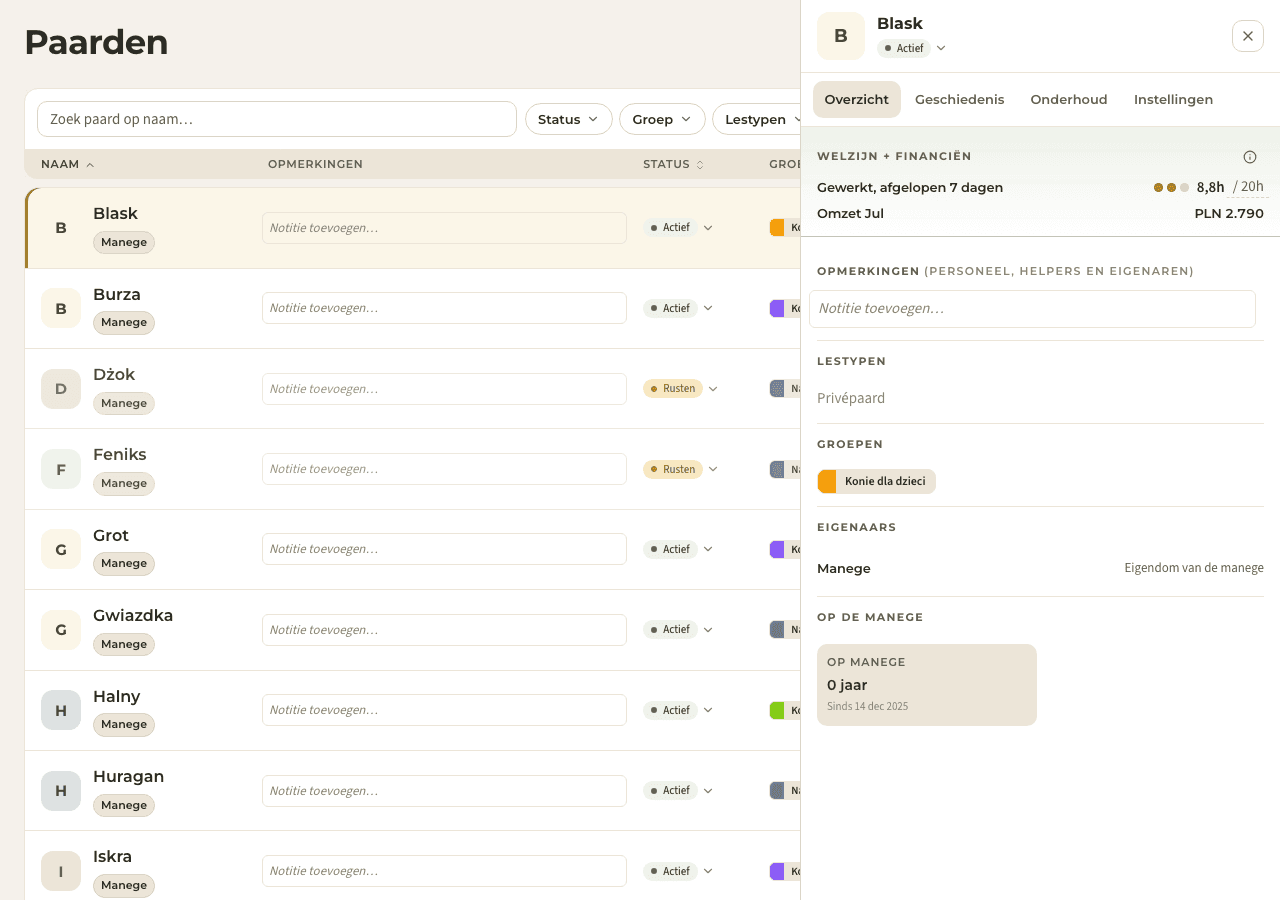Switch to the Overzicht tab
The width and height of the screenshot is (1280, 900).
pyautogui.click(x=857, y=99)
